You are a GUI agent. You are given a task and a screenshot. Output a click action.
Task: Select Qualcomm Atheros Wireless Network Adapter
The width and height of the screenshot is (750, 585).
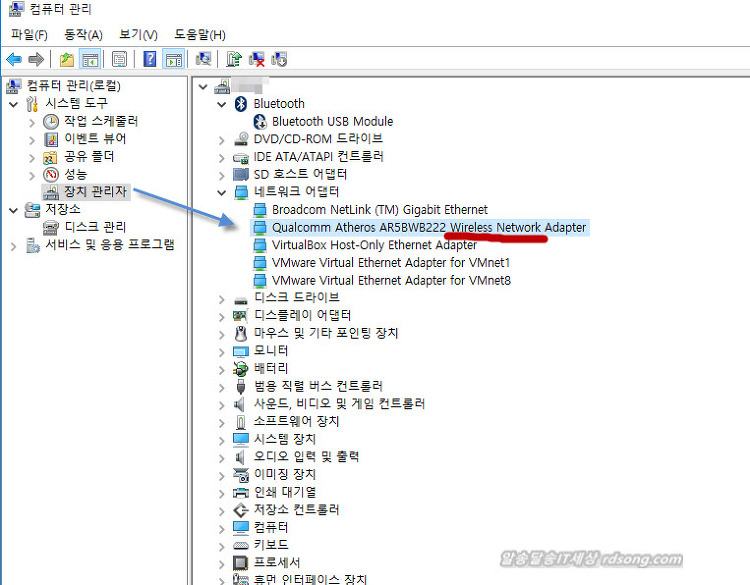click(x=428, y=227)
